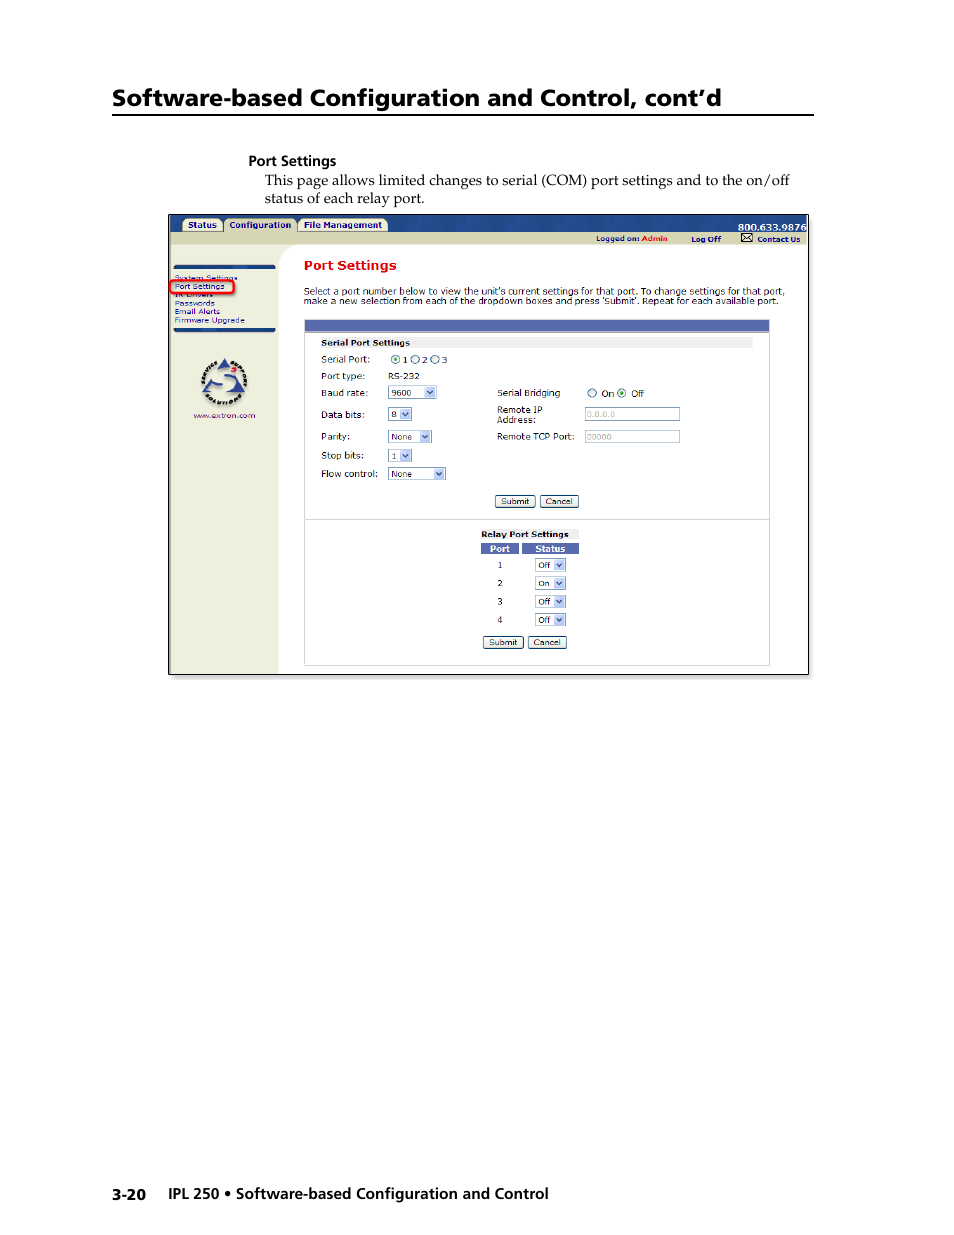Click the Remote TCP Port field

632,437
